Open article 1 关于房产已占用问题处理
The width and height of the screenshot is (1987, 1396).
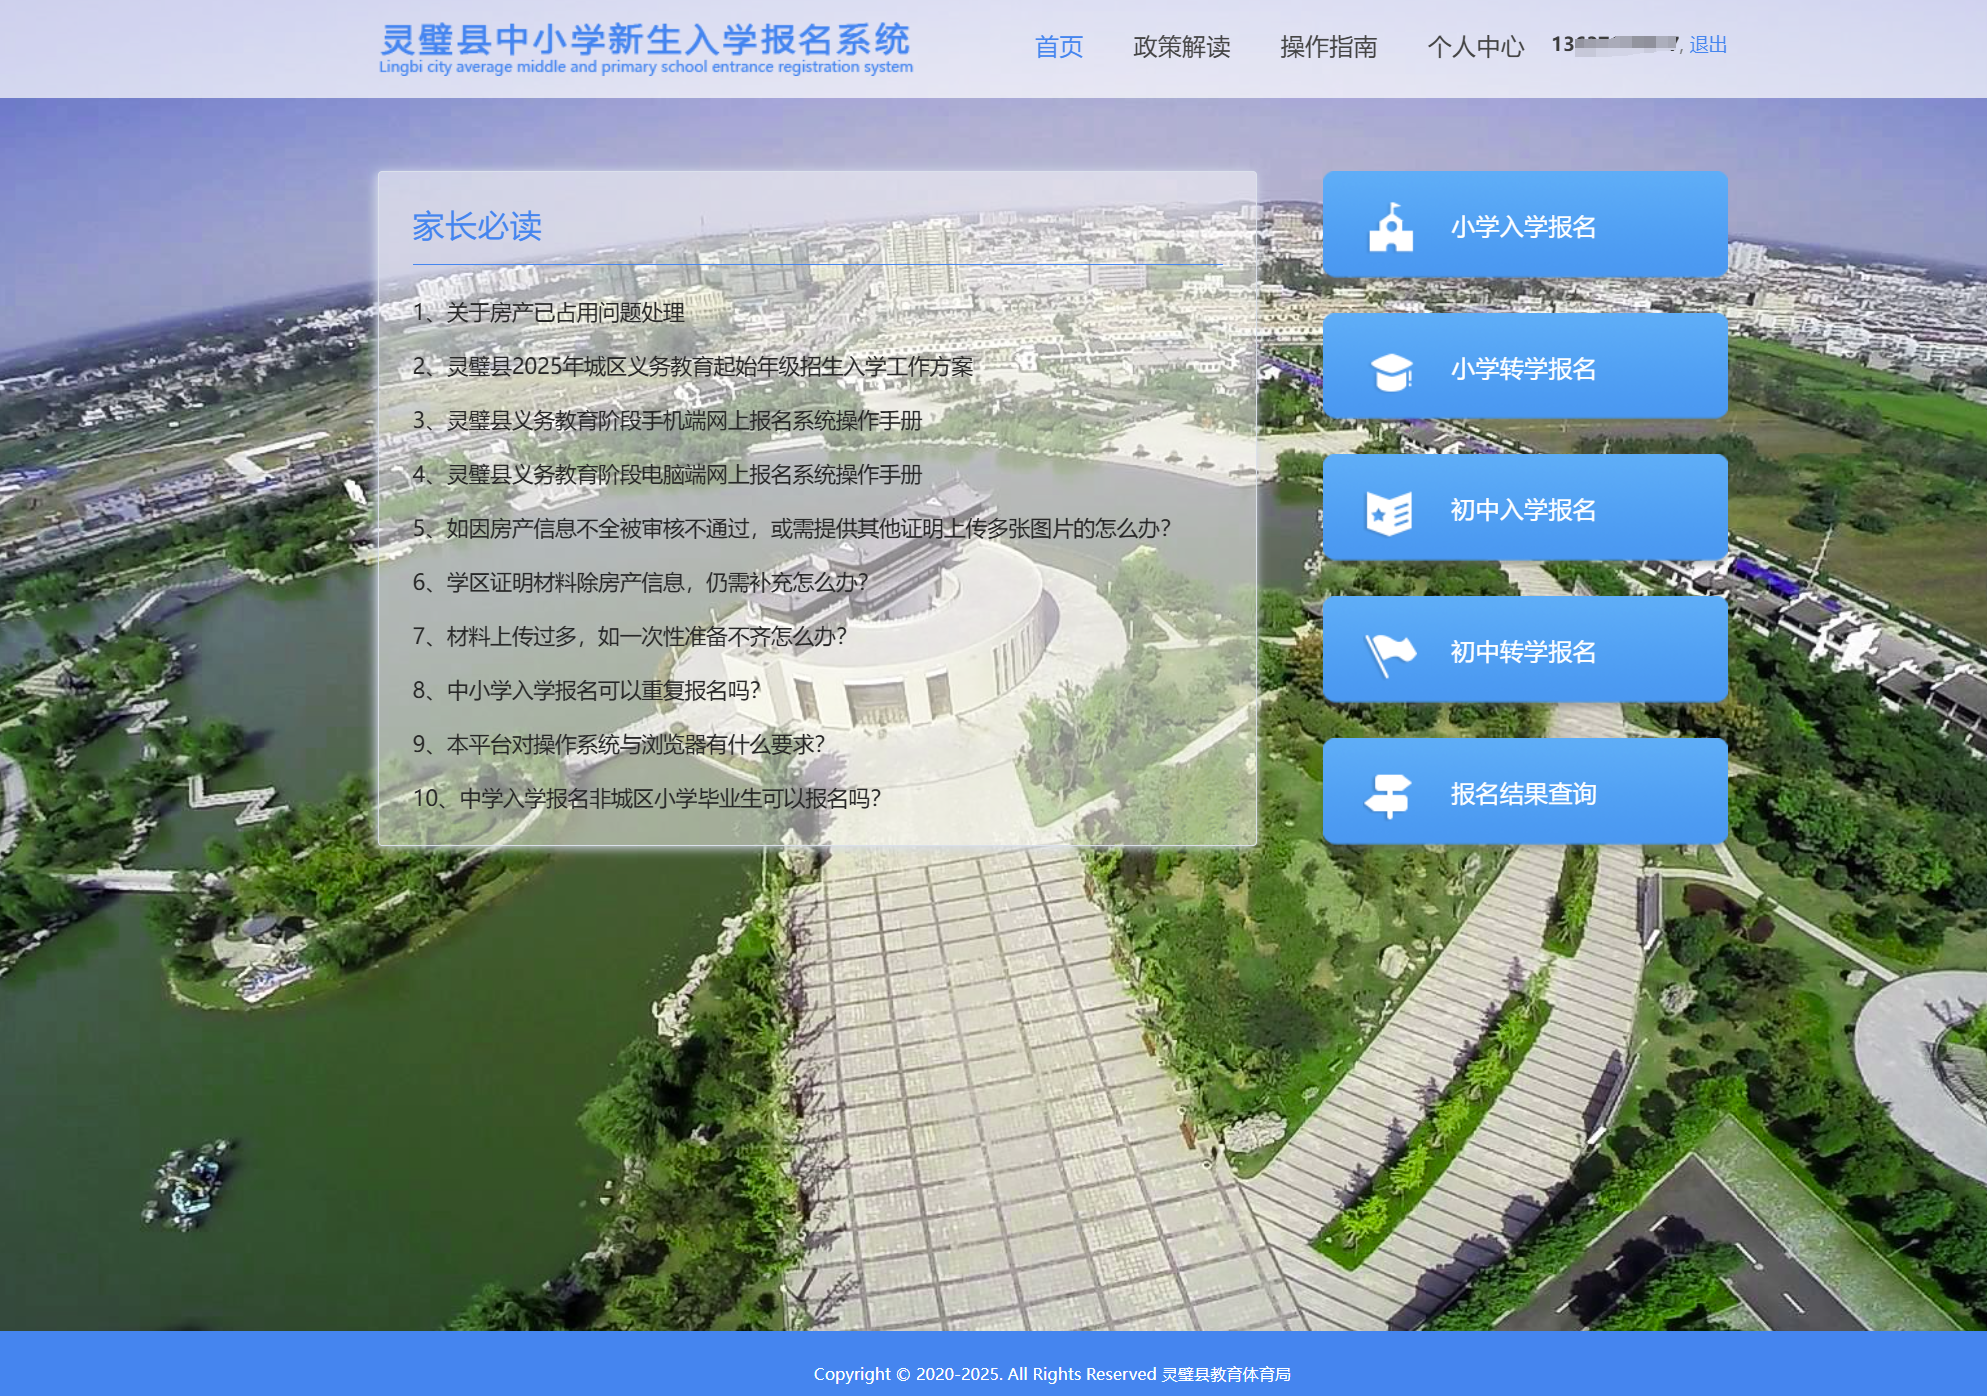[548, 312]
